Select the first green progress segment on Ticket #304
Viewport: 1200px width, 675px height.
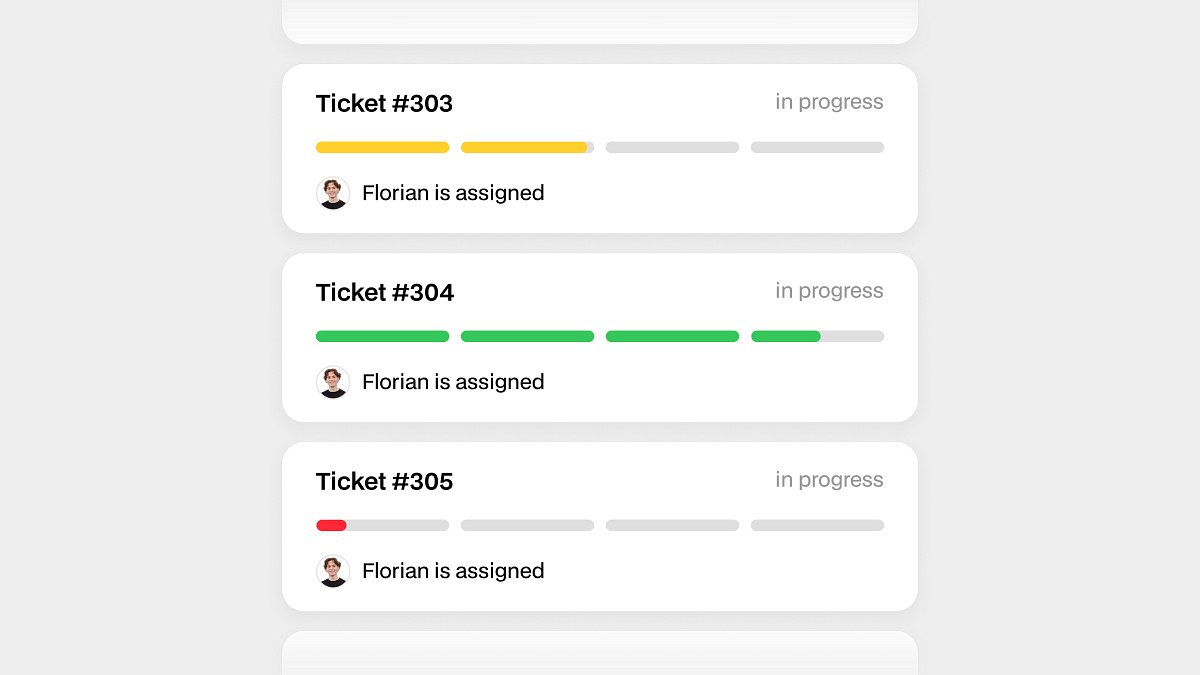click(x=382, y=336)
